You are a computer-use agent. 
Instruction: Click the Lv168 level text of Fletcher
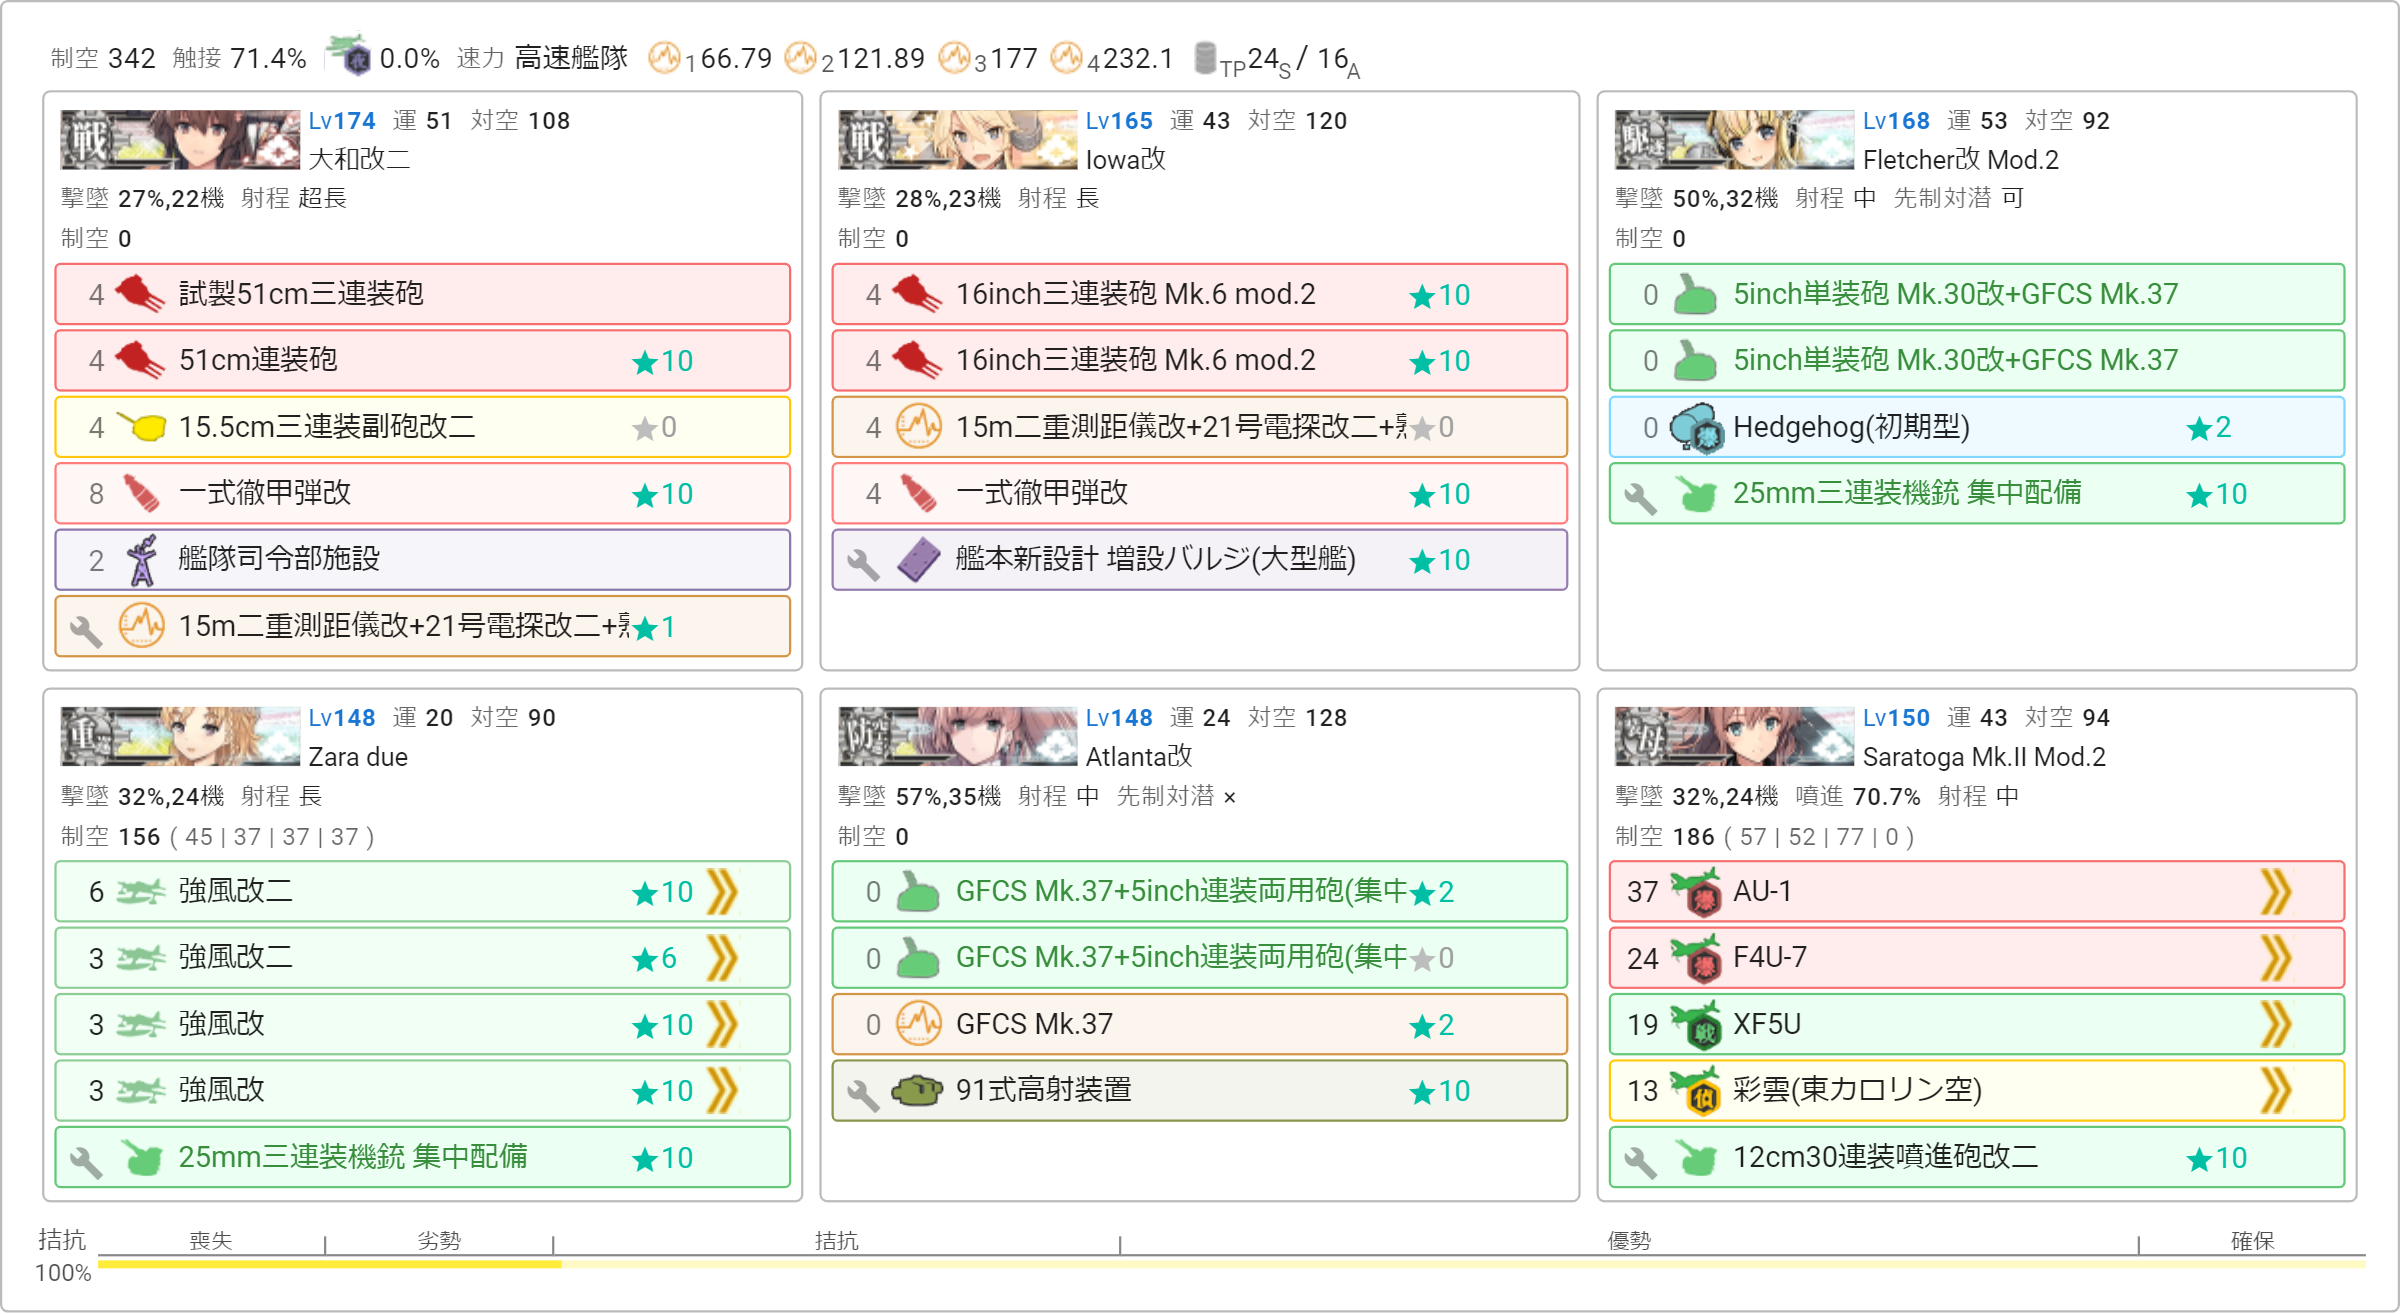tap(1896, 121)
